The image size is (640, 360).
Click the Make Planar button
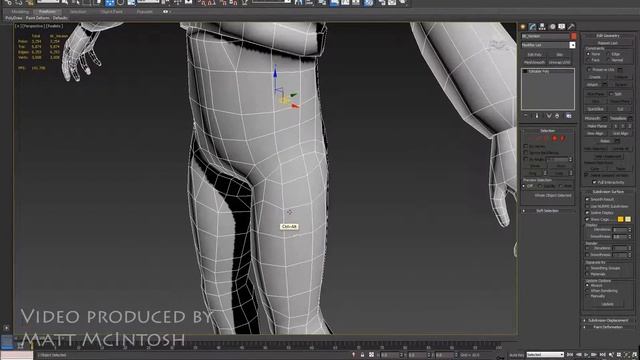pyautogui.click(x=597, y=126)
